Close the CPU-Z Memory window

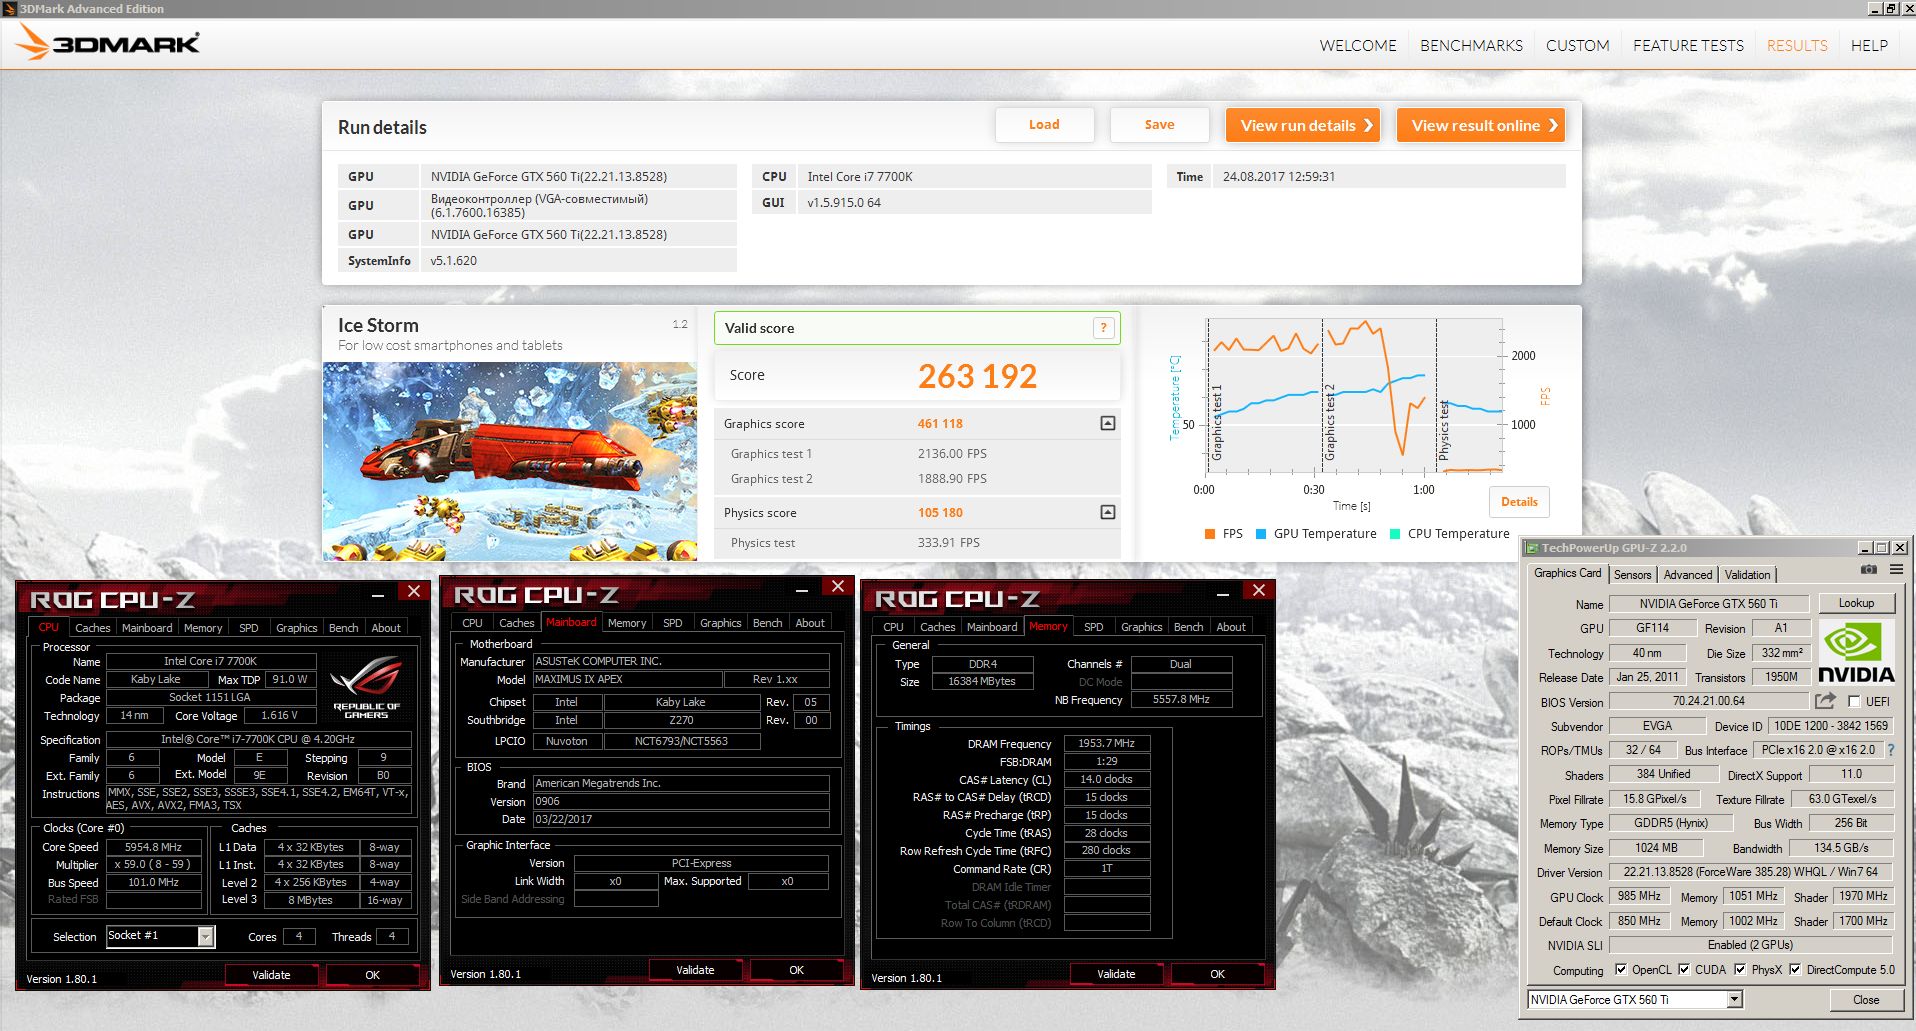click(x=1259, y=590)
